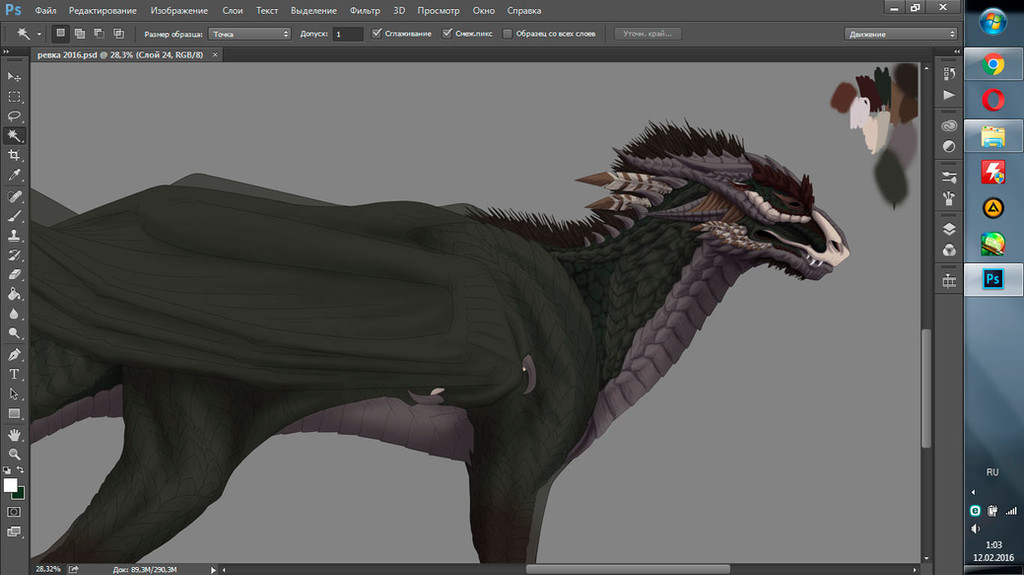Open the Редактирование menu

click(103, 10)
